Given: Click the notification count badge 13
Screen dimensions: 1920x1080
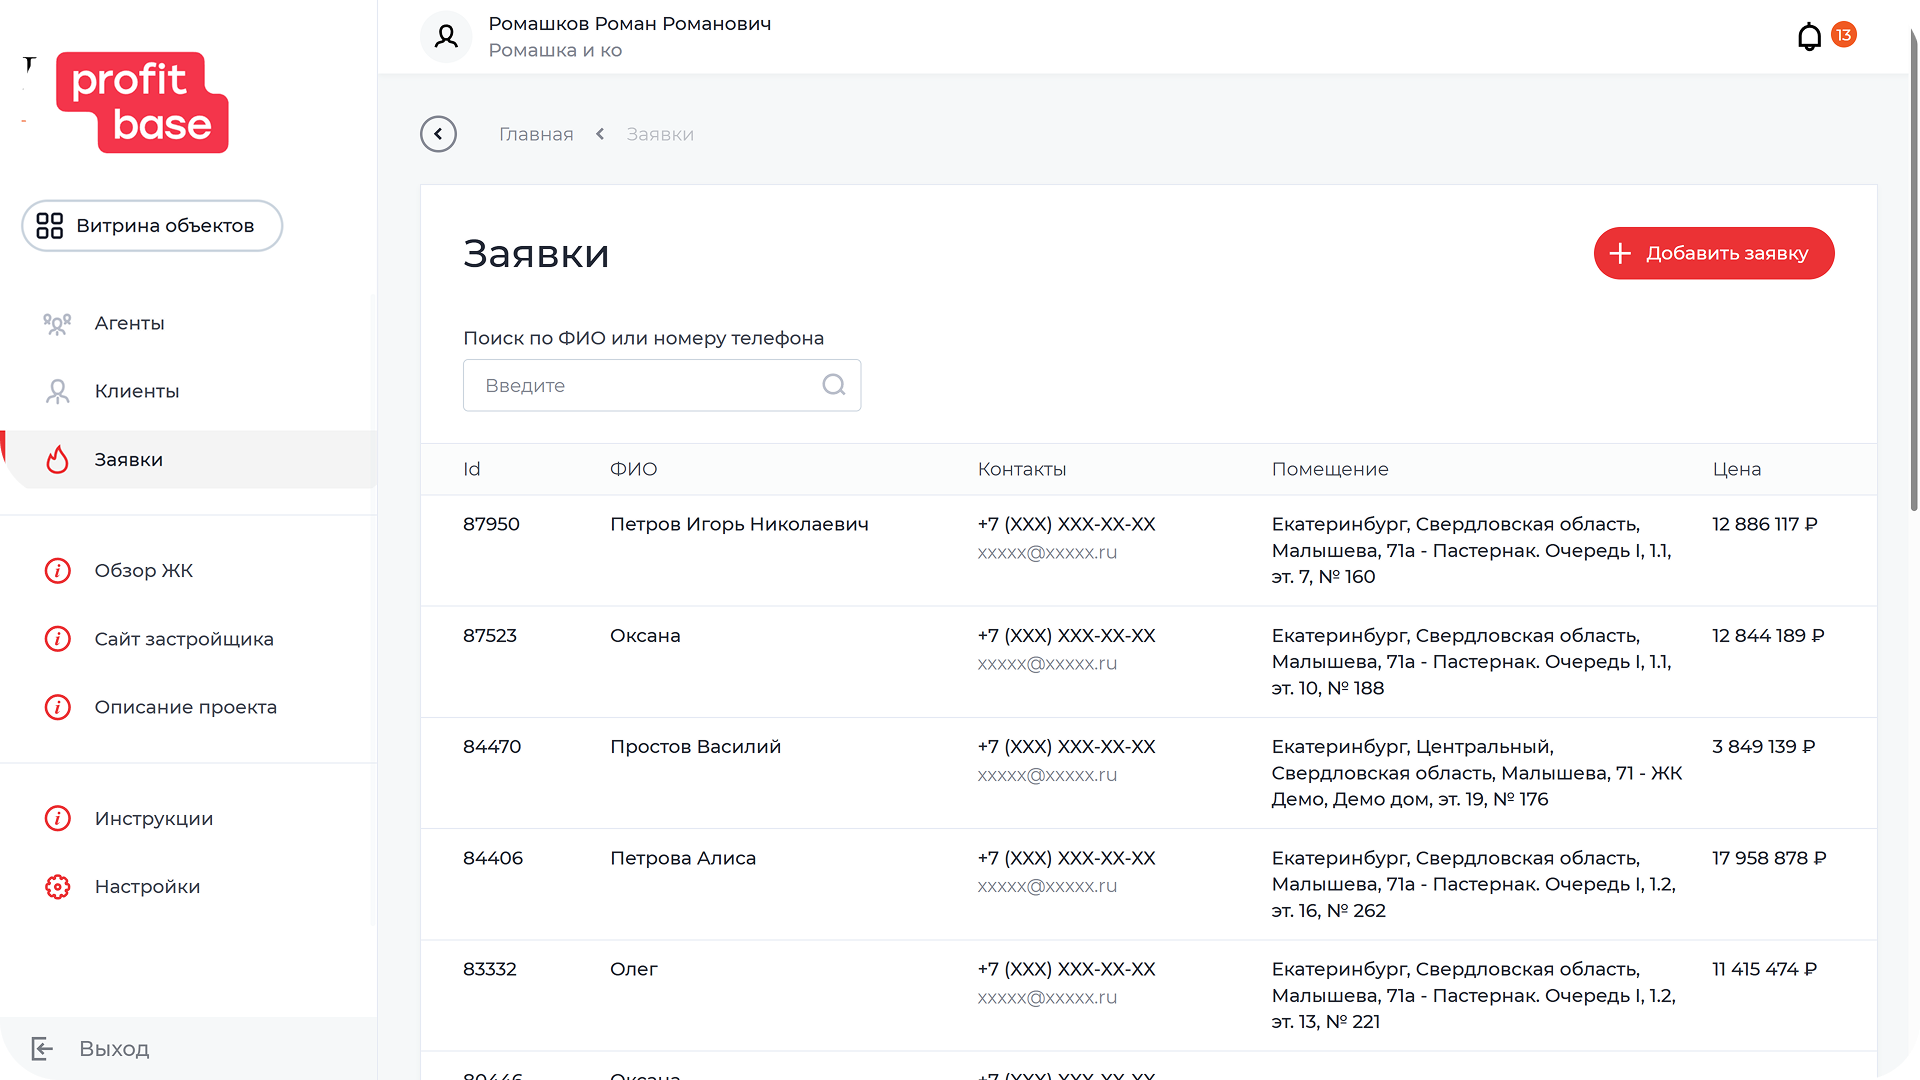Looking at the screenshot, I should click(1844, 35).
